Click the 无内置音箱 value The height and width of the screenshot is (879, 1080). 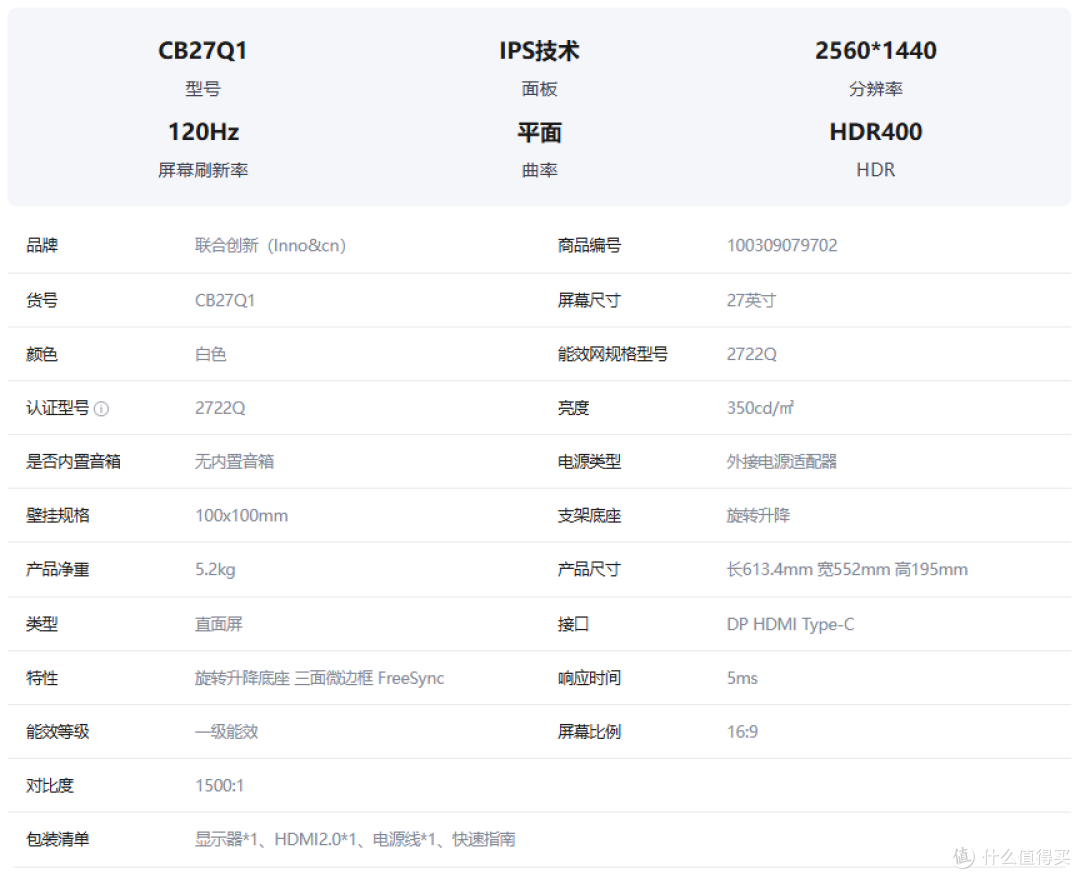(234, 462)
